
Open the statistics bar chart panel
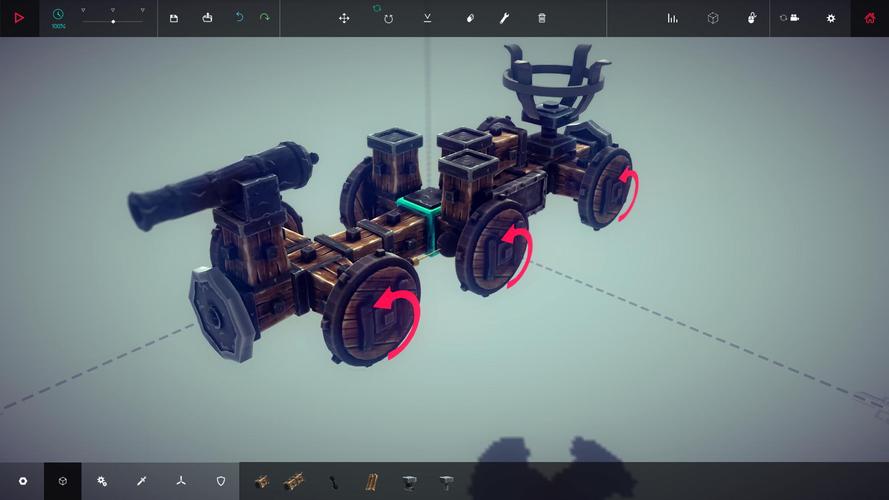[672, 18]
